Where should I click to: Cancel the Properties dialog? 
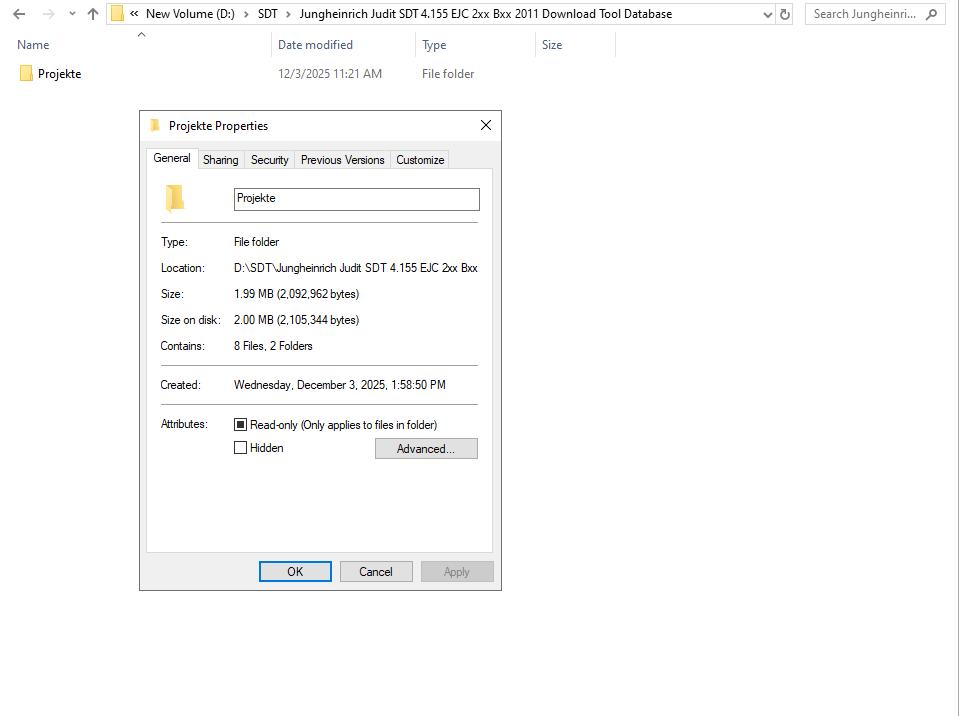pyautogui.click(x=376, y=572)
